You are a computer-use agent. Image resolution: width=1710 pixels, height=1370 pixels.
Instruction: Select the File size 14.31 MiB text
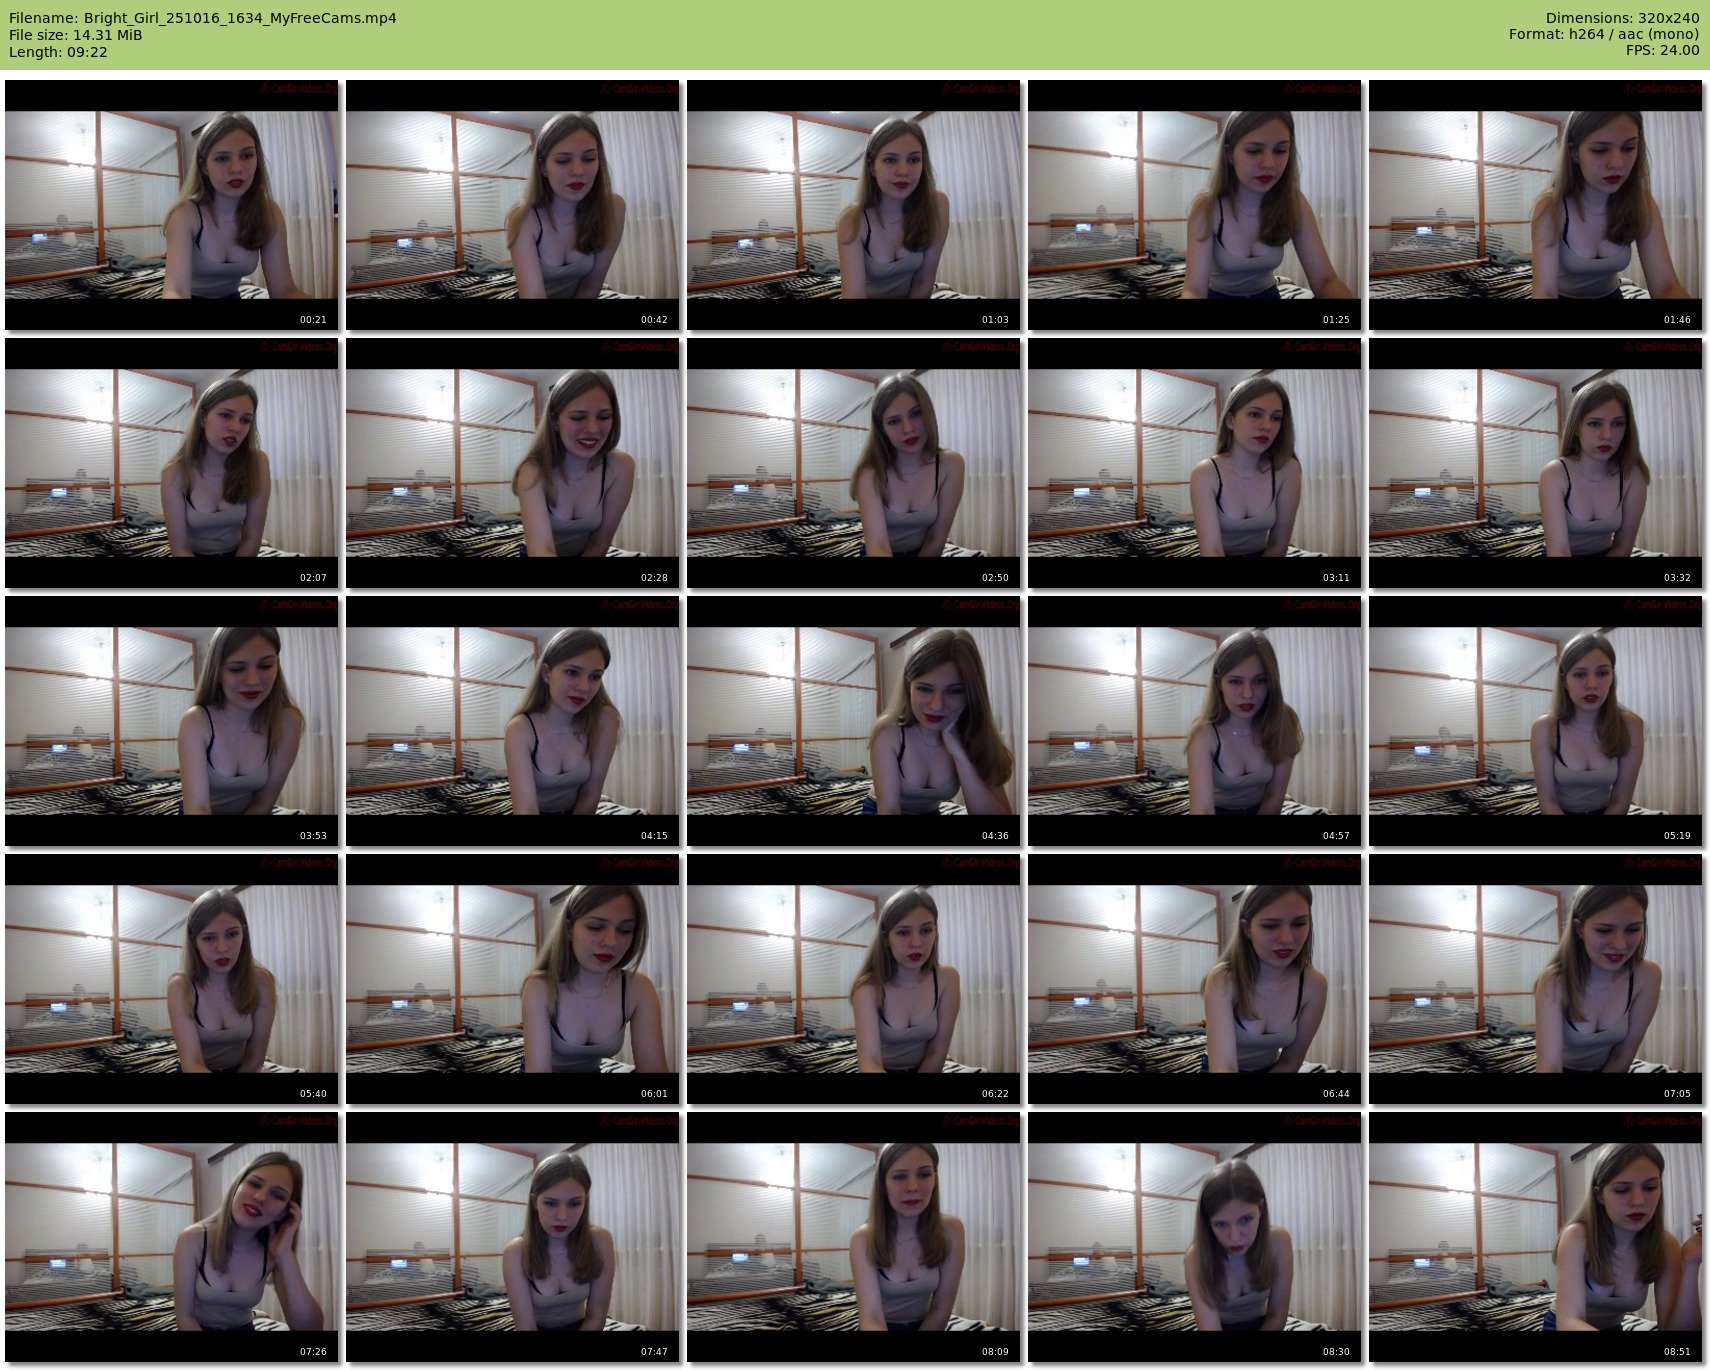coord(76,35)
